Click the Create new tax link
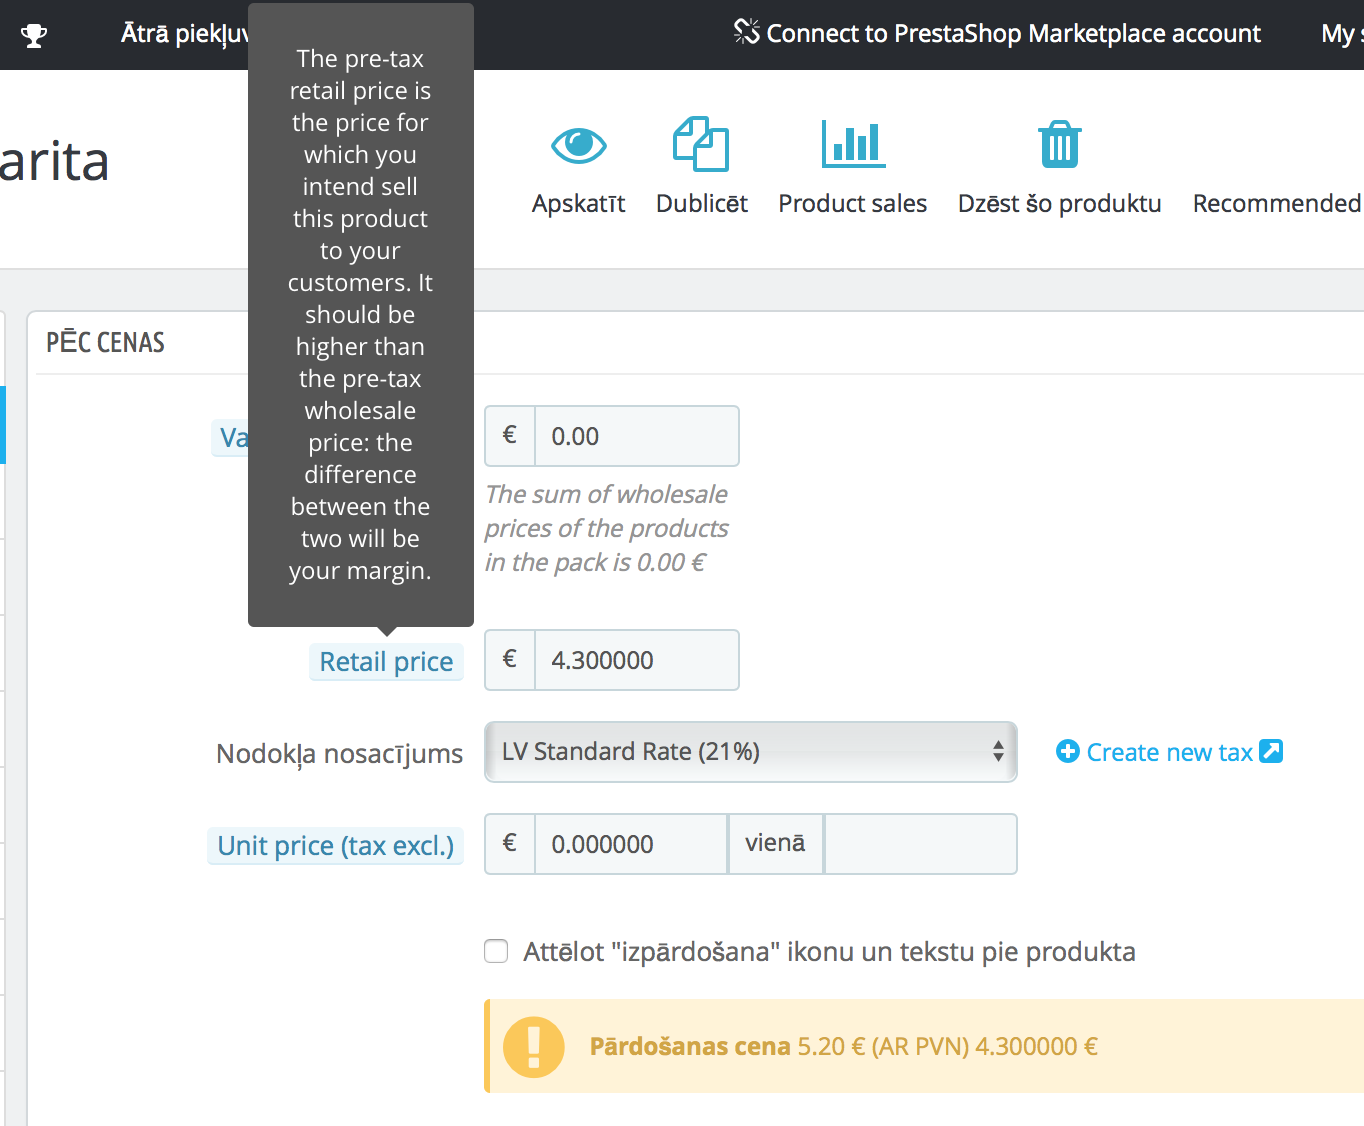Image resolution: width=1364 pixels, height=1126 pixels. [x=1169, y=752]
